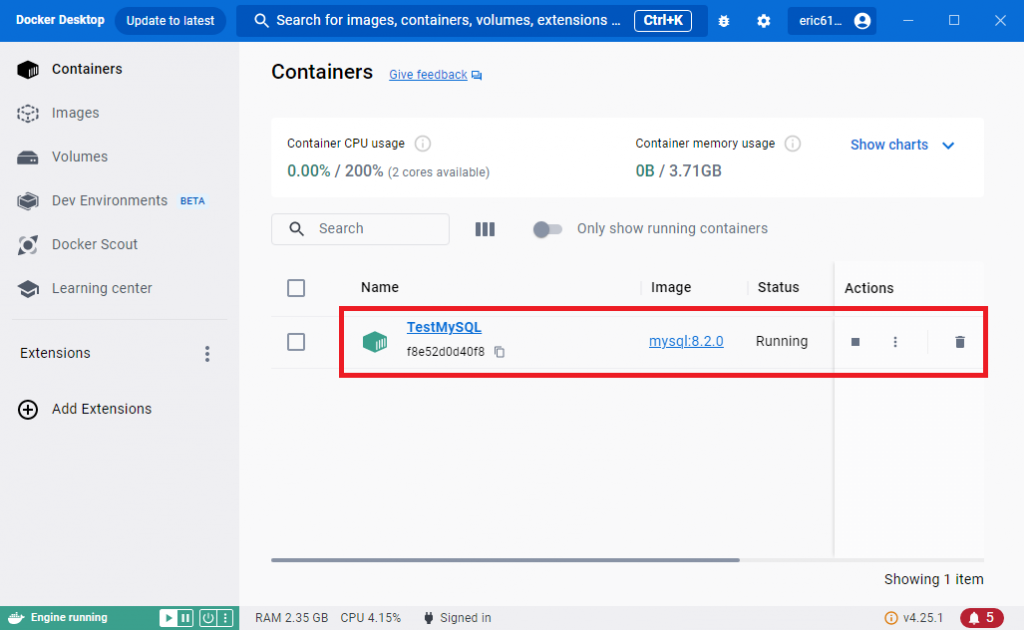Pause the Docker engine from the status bar
Screen dimensions: 1024x630
(185, 618)
